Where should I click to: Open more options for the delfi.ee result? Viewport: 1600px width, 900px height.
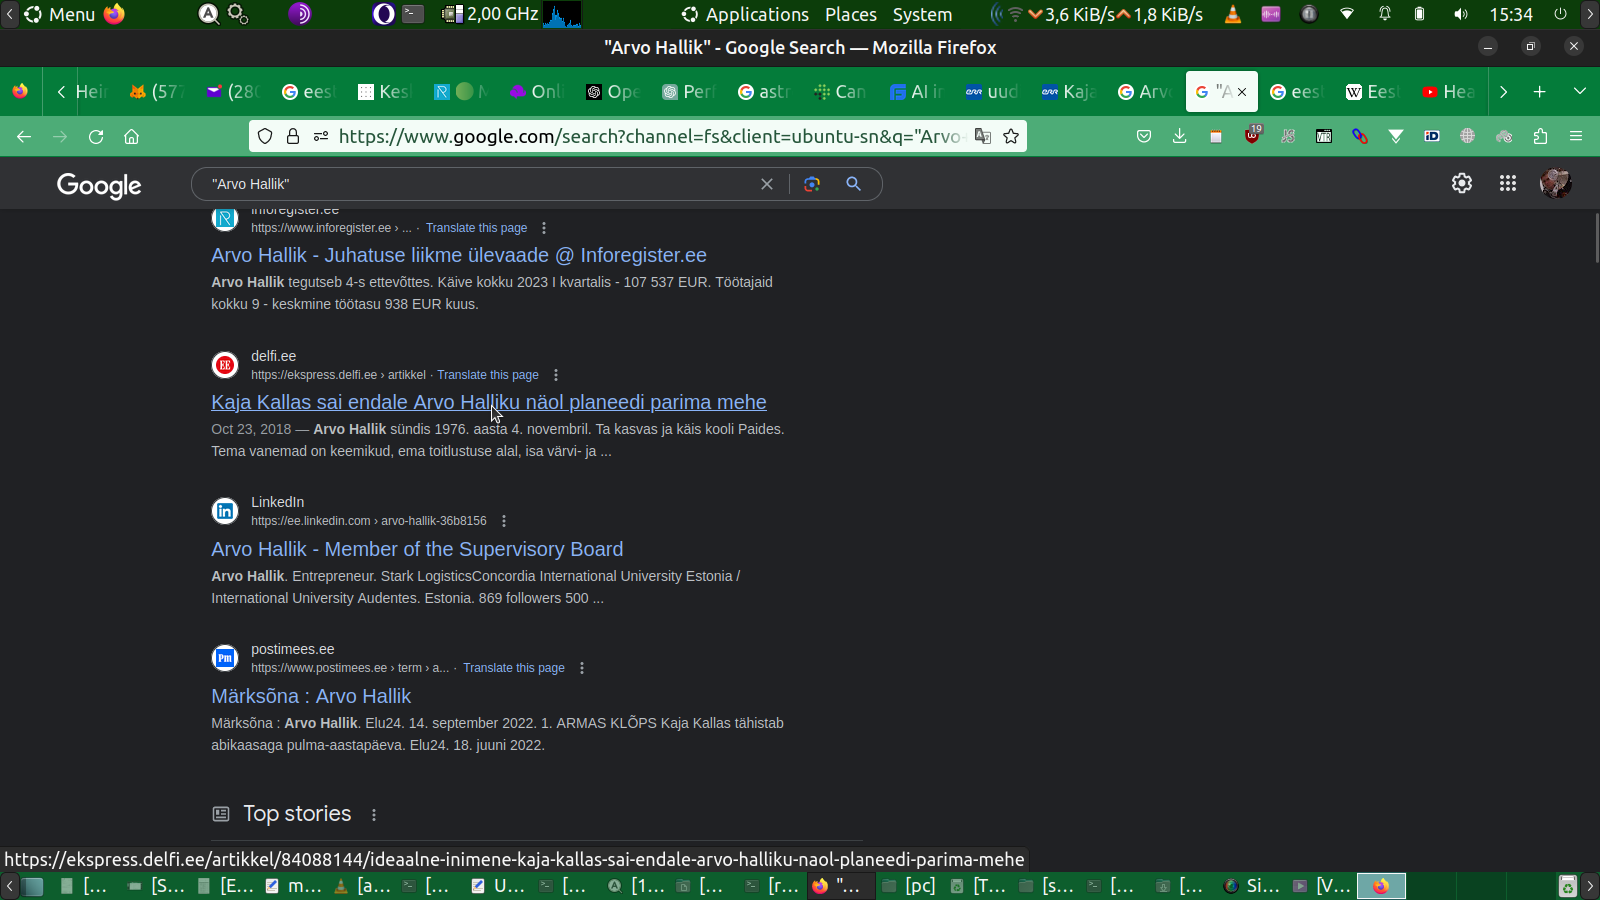[x=556, y=375]
